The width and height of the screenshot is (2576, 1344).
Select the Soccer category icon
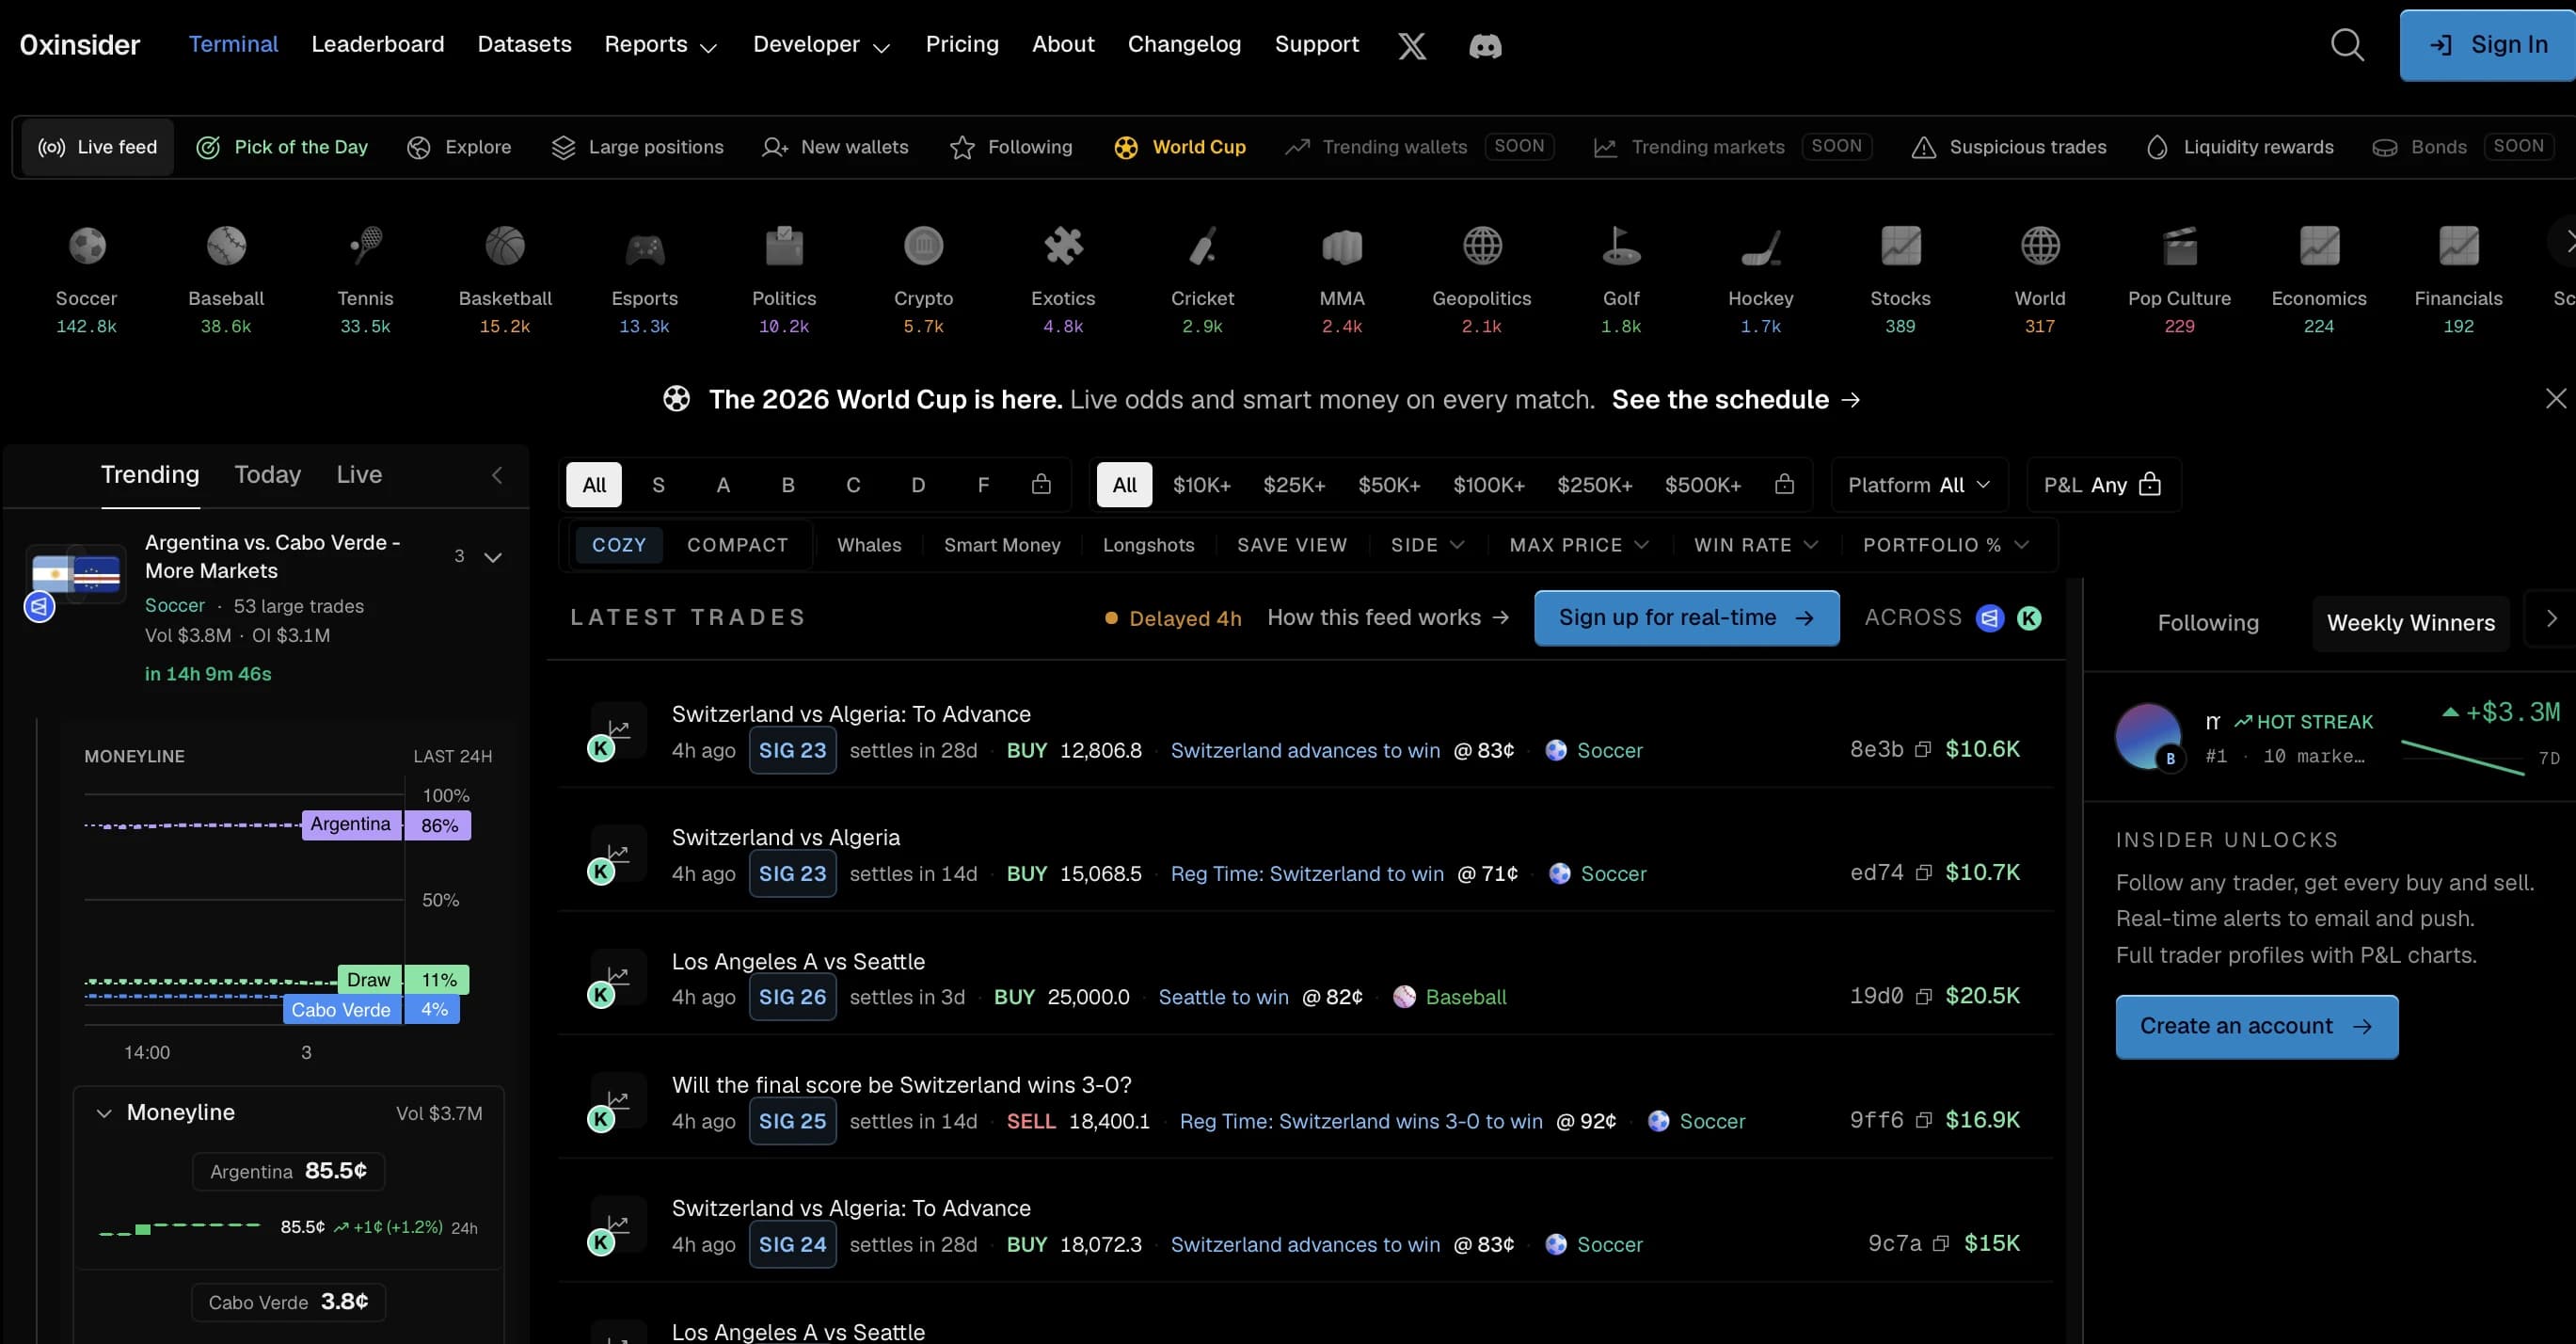[87, 246]
